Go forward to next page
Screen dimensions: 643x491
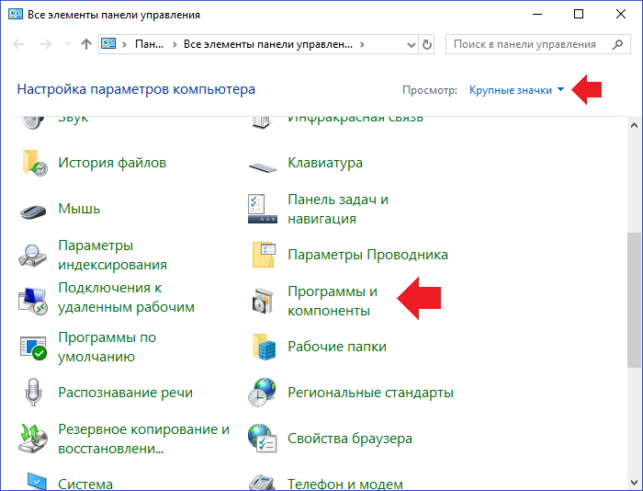[46, 44]
